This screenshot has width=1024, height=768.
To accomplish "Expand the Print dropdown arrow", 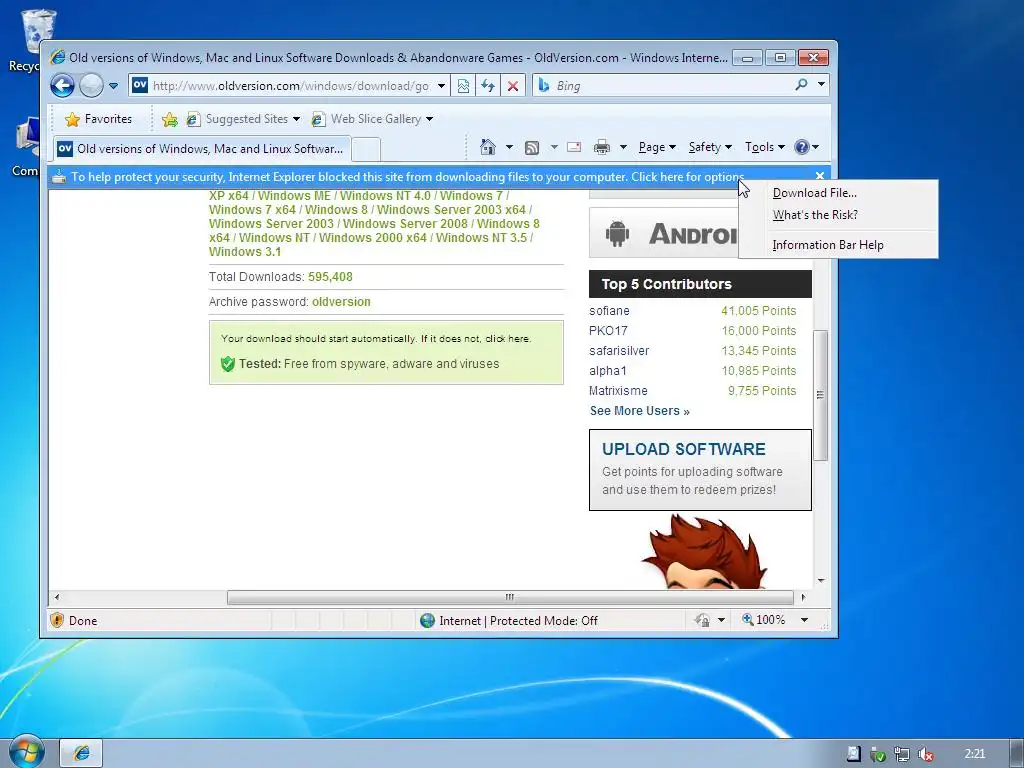I will (x=623, y=147).
